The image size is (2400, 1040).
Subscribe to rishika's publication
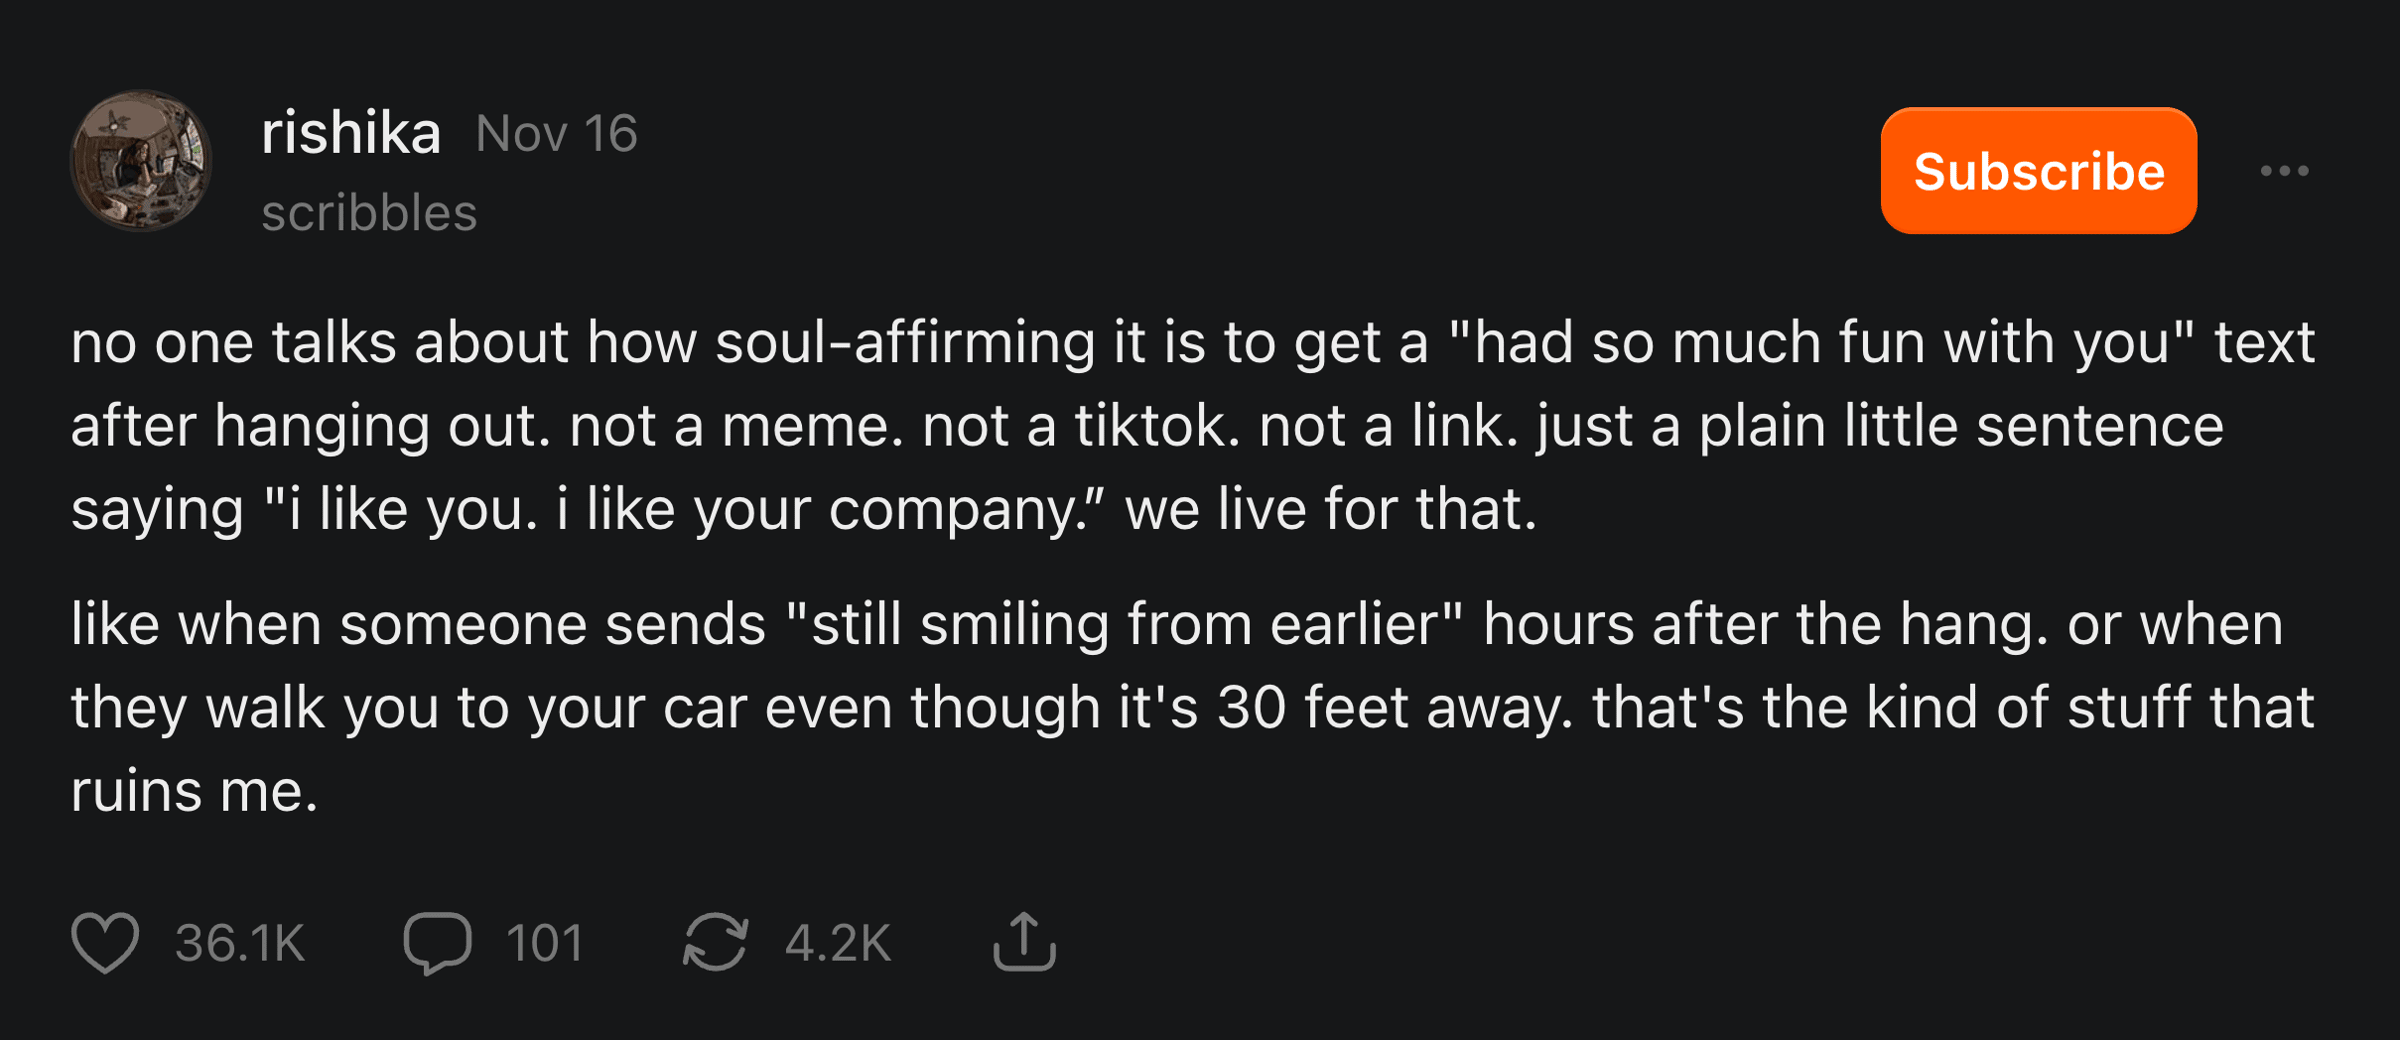tap(2038, 171)
